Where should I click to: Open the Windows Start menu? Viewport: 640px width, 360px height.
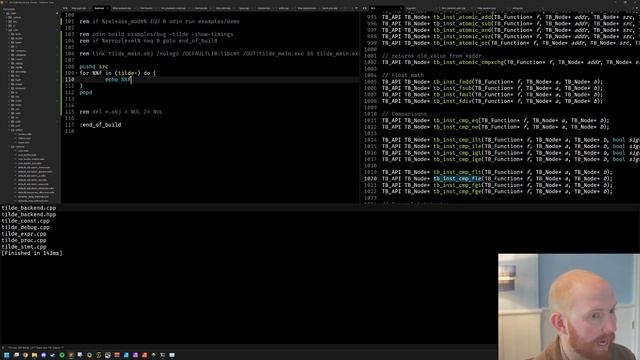[x=7, y=355]
